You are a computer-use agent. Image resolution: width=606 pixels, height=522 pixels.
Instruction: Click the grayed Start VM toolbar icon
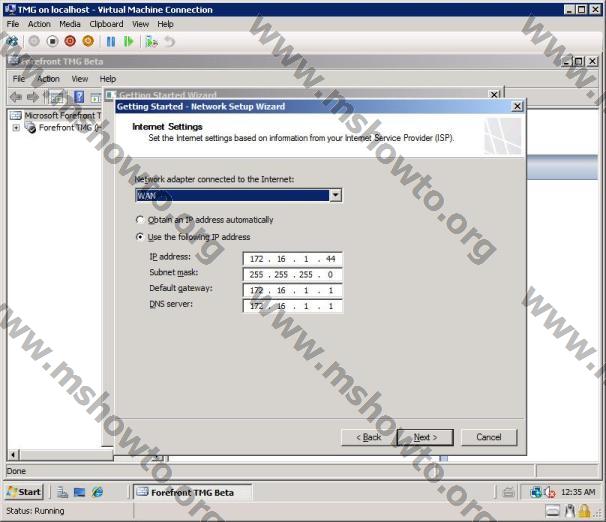pyautogui.click(x=34, y=41)
